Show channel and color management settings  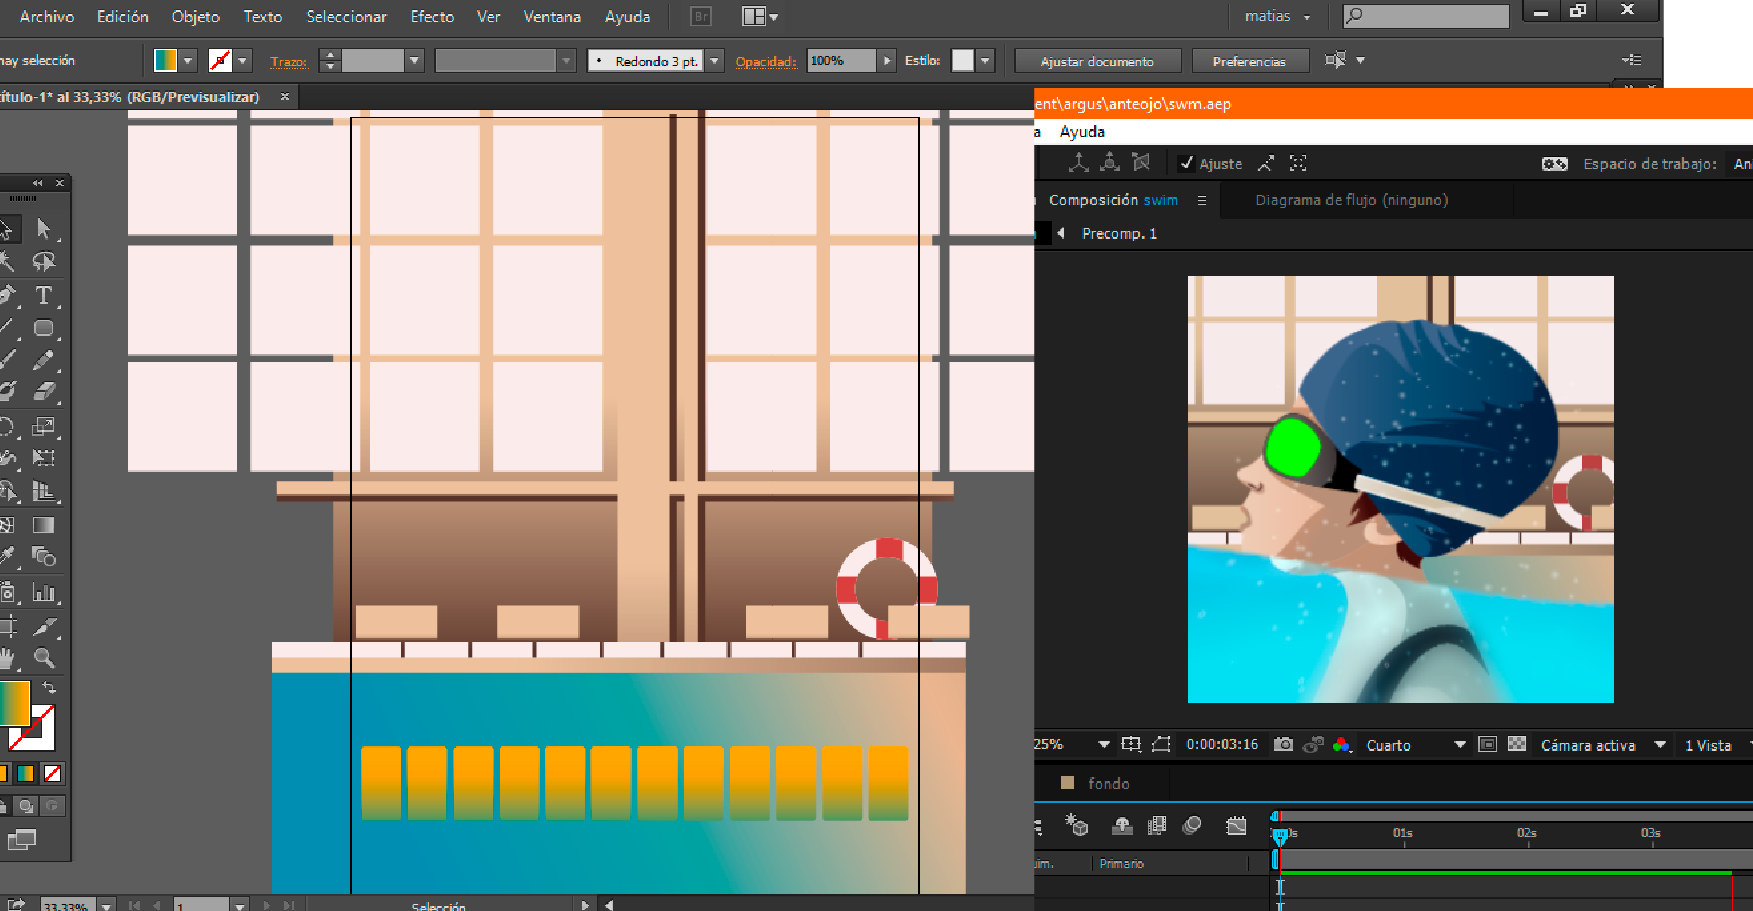[1341, 744]
